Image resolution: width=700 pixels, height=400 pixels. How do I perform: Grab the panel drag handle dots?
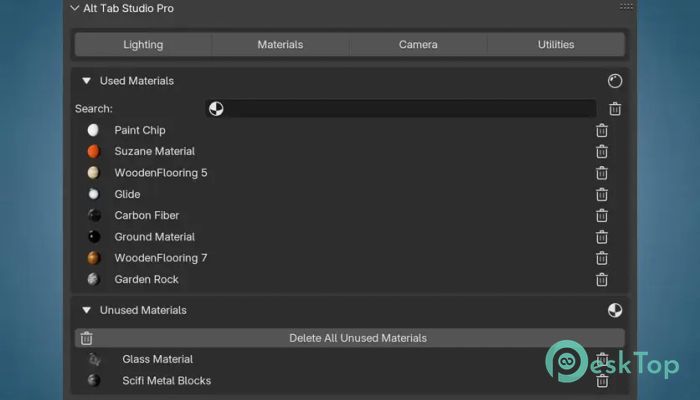click(626, 6)
